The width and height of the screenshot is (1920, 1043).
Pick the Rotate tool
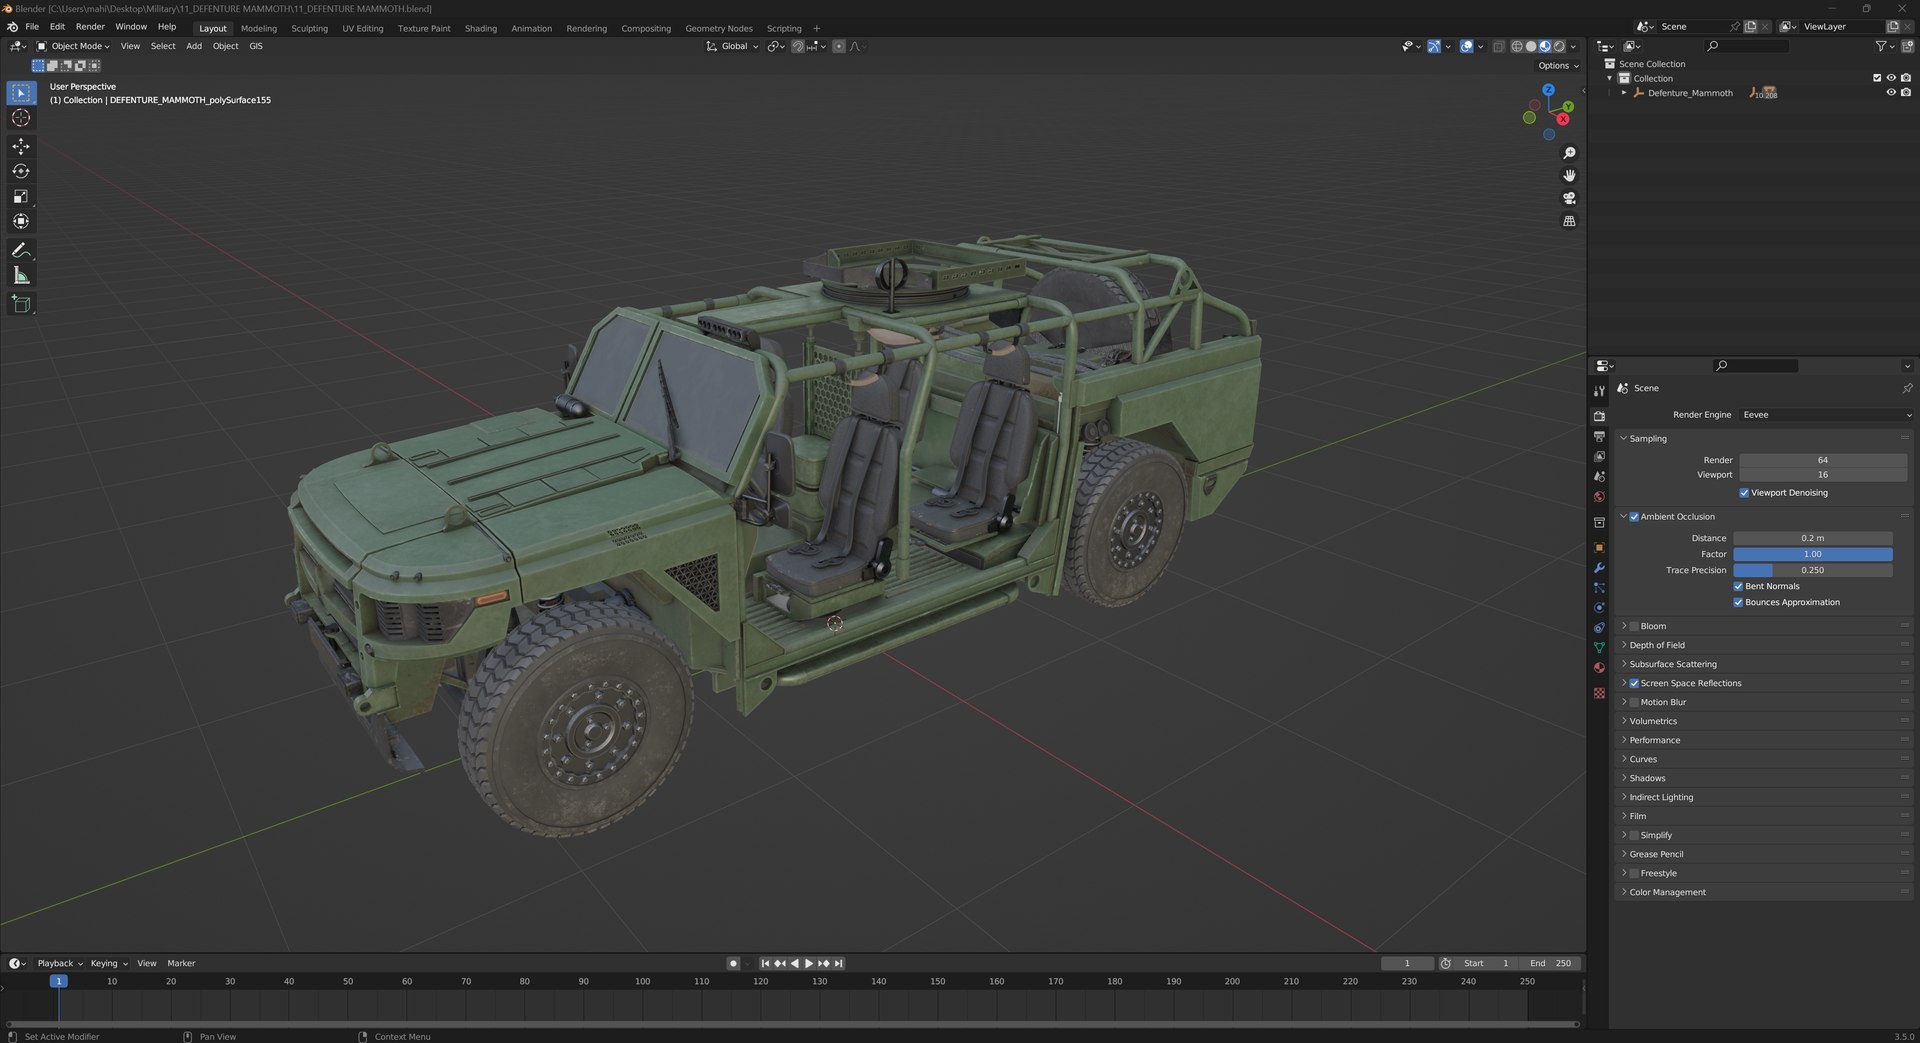tap(21, 171)
